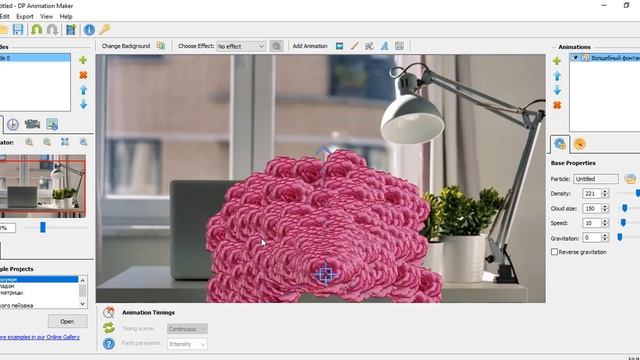
Task: Click the Change Background picture icon
Action: (x=161, y=46)
